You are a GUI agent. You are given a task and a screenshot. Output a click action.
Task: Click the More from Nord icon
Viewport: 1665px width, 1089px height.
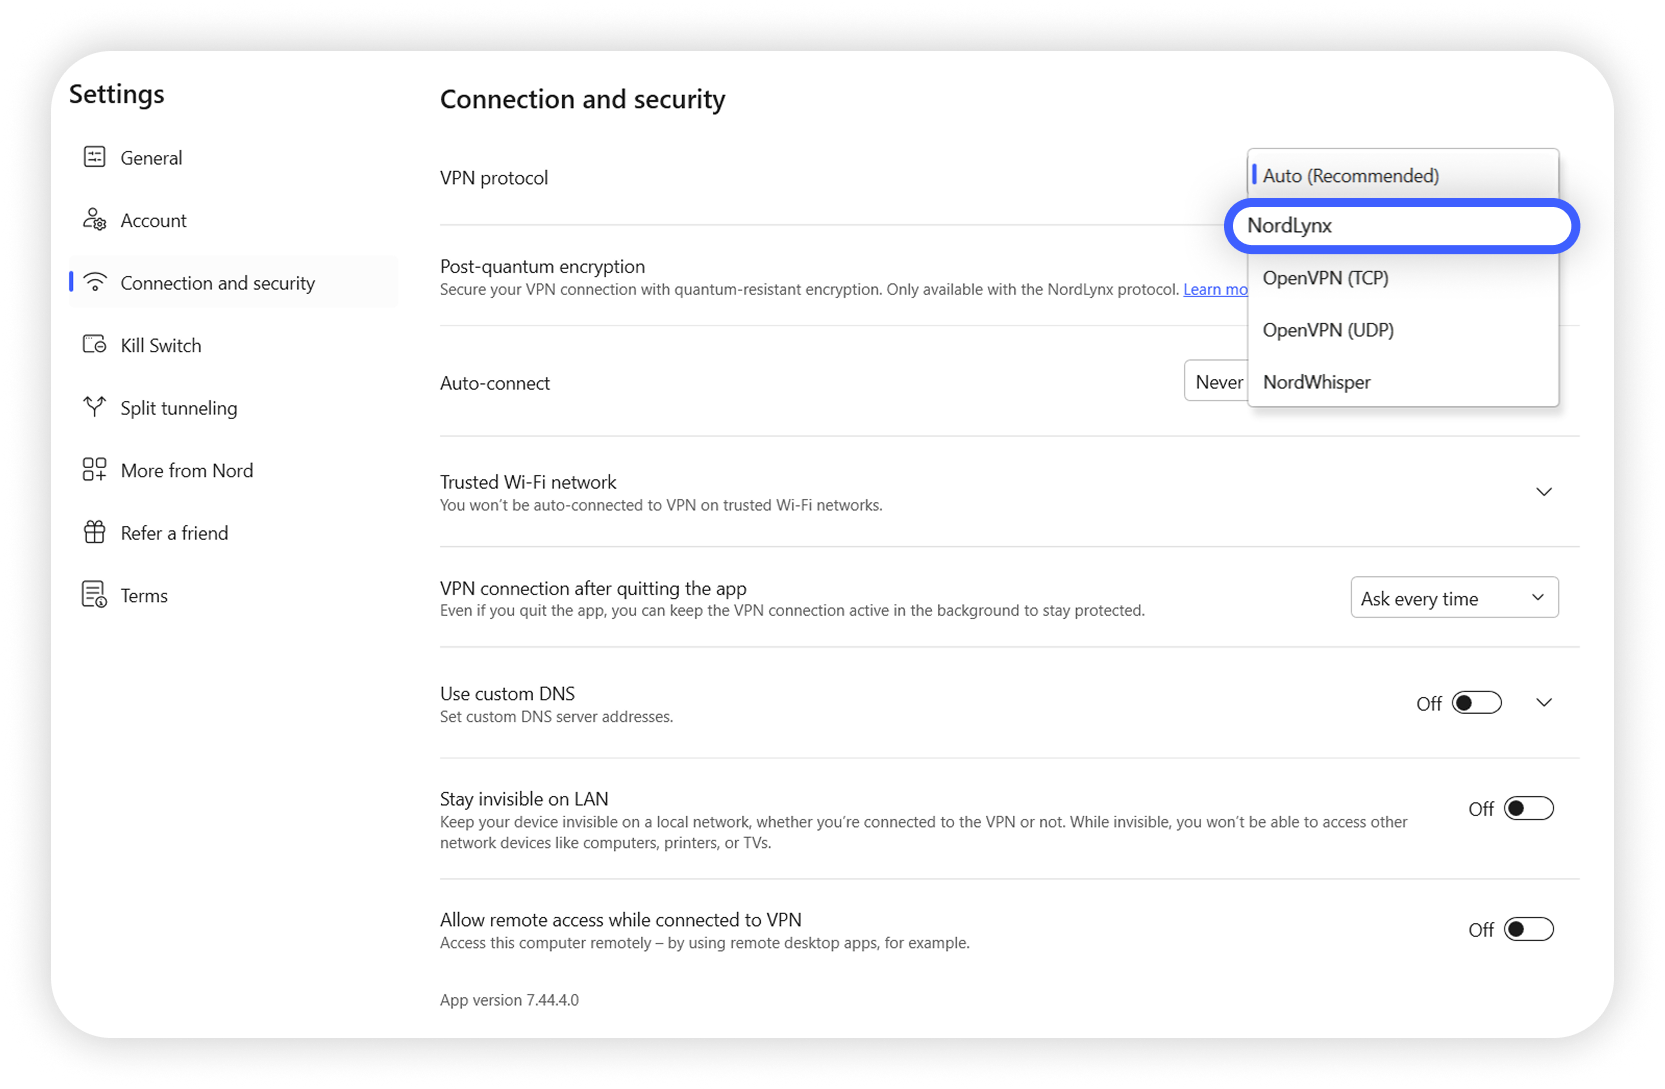(x=95, y=469)
